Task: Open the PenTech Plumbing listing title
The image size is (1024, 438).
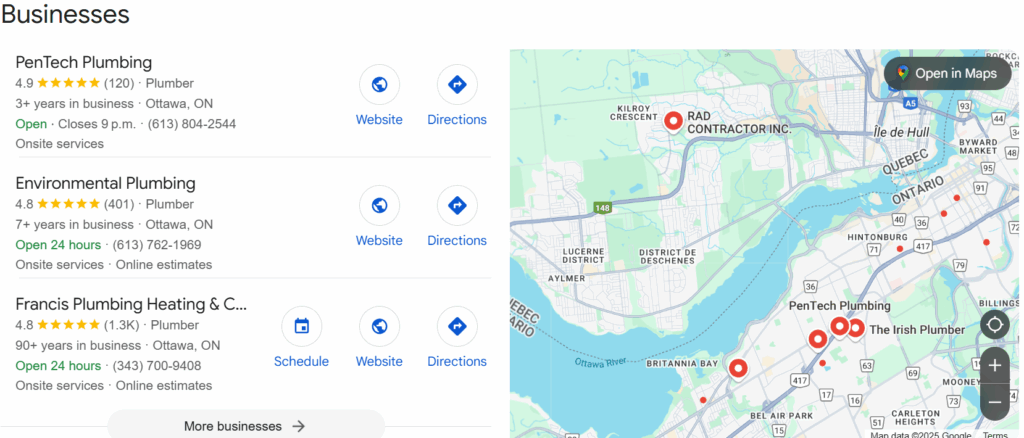Action: point(84,63)
